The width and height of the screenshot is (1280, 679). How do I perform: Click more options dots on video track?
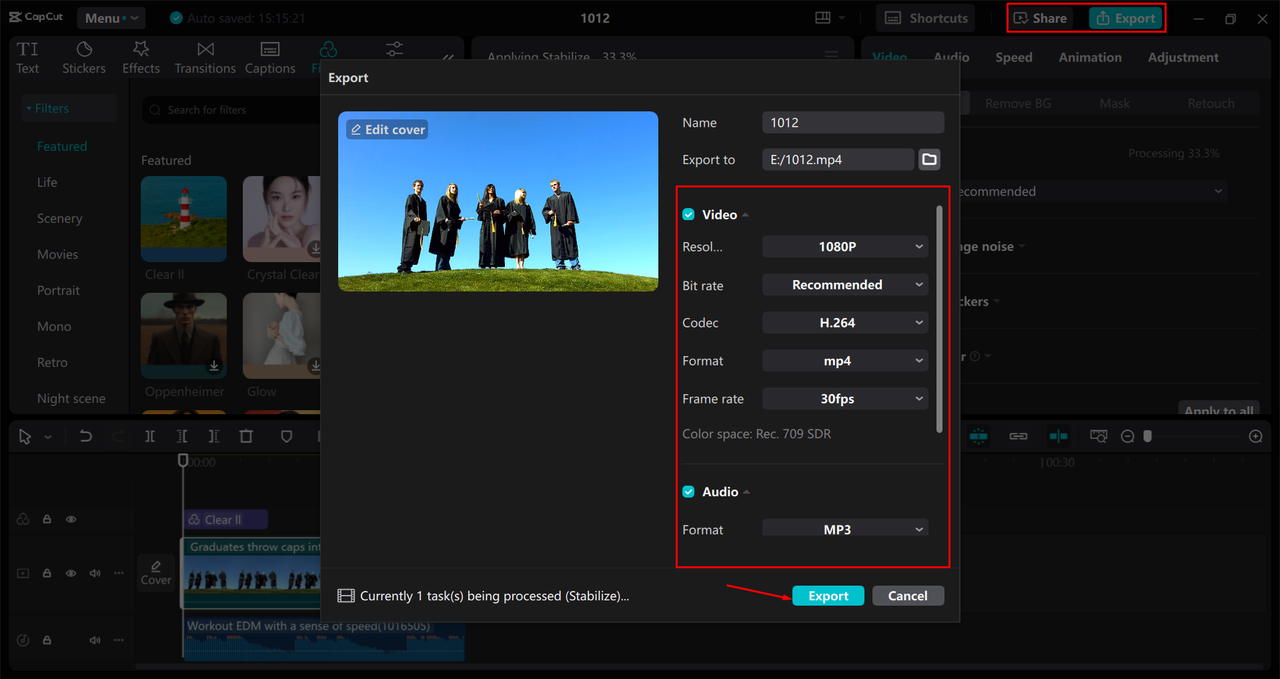(x=119, y=573)
